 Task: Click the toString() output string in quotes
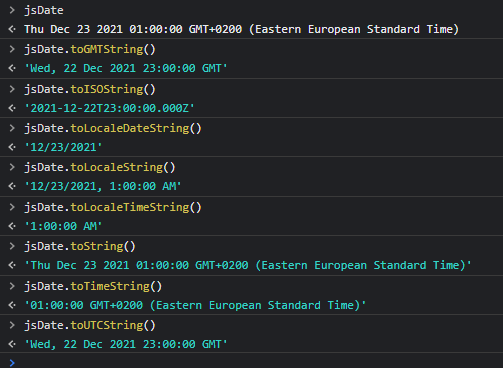[x=248, y=265]
